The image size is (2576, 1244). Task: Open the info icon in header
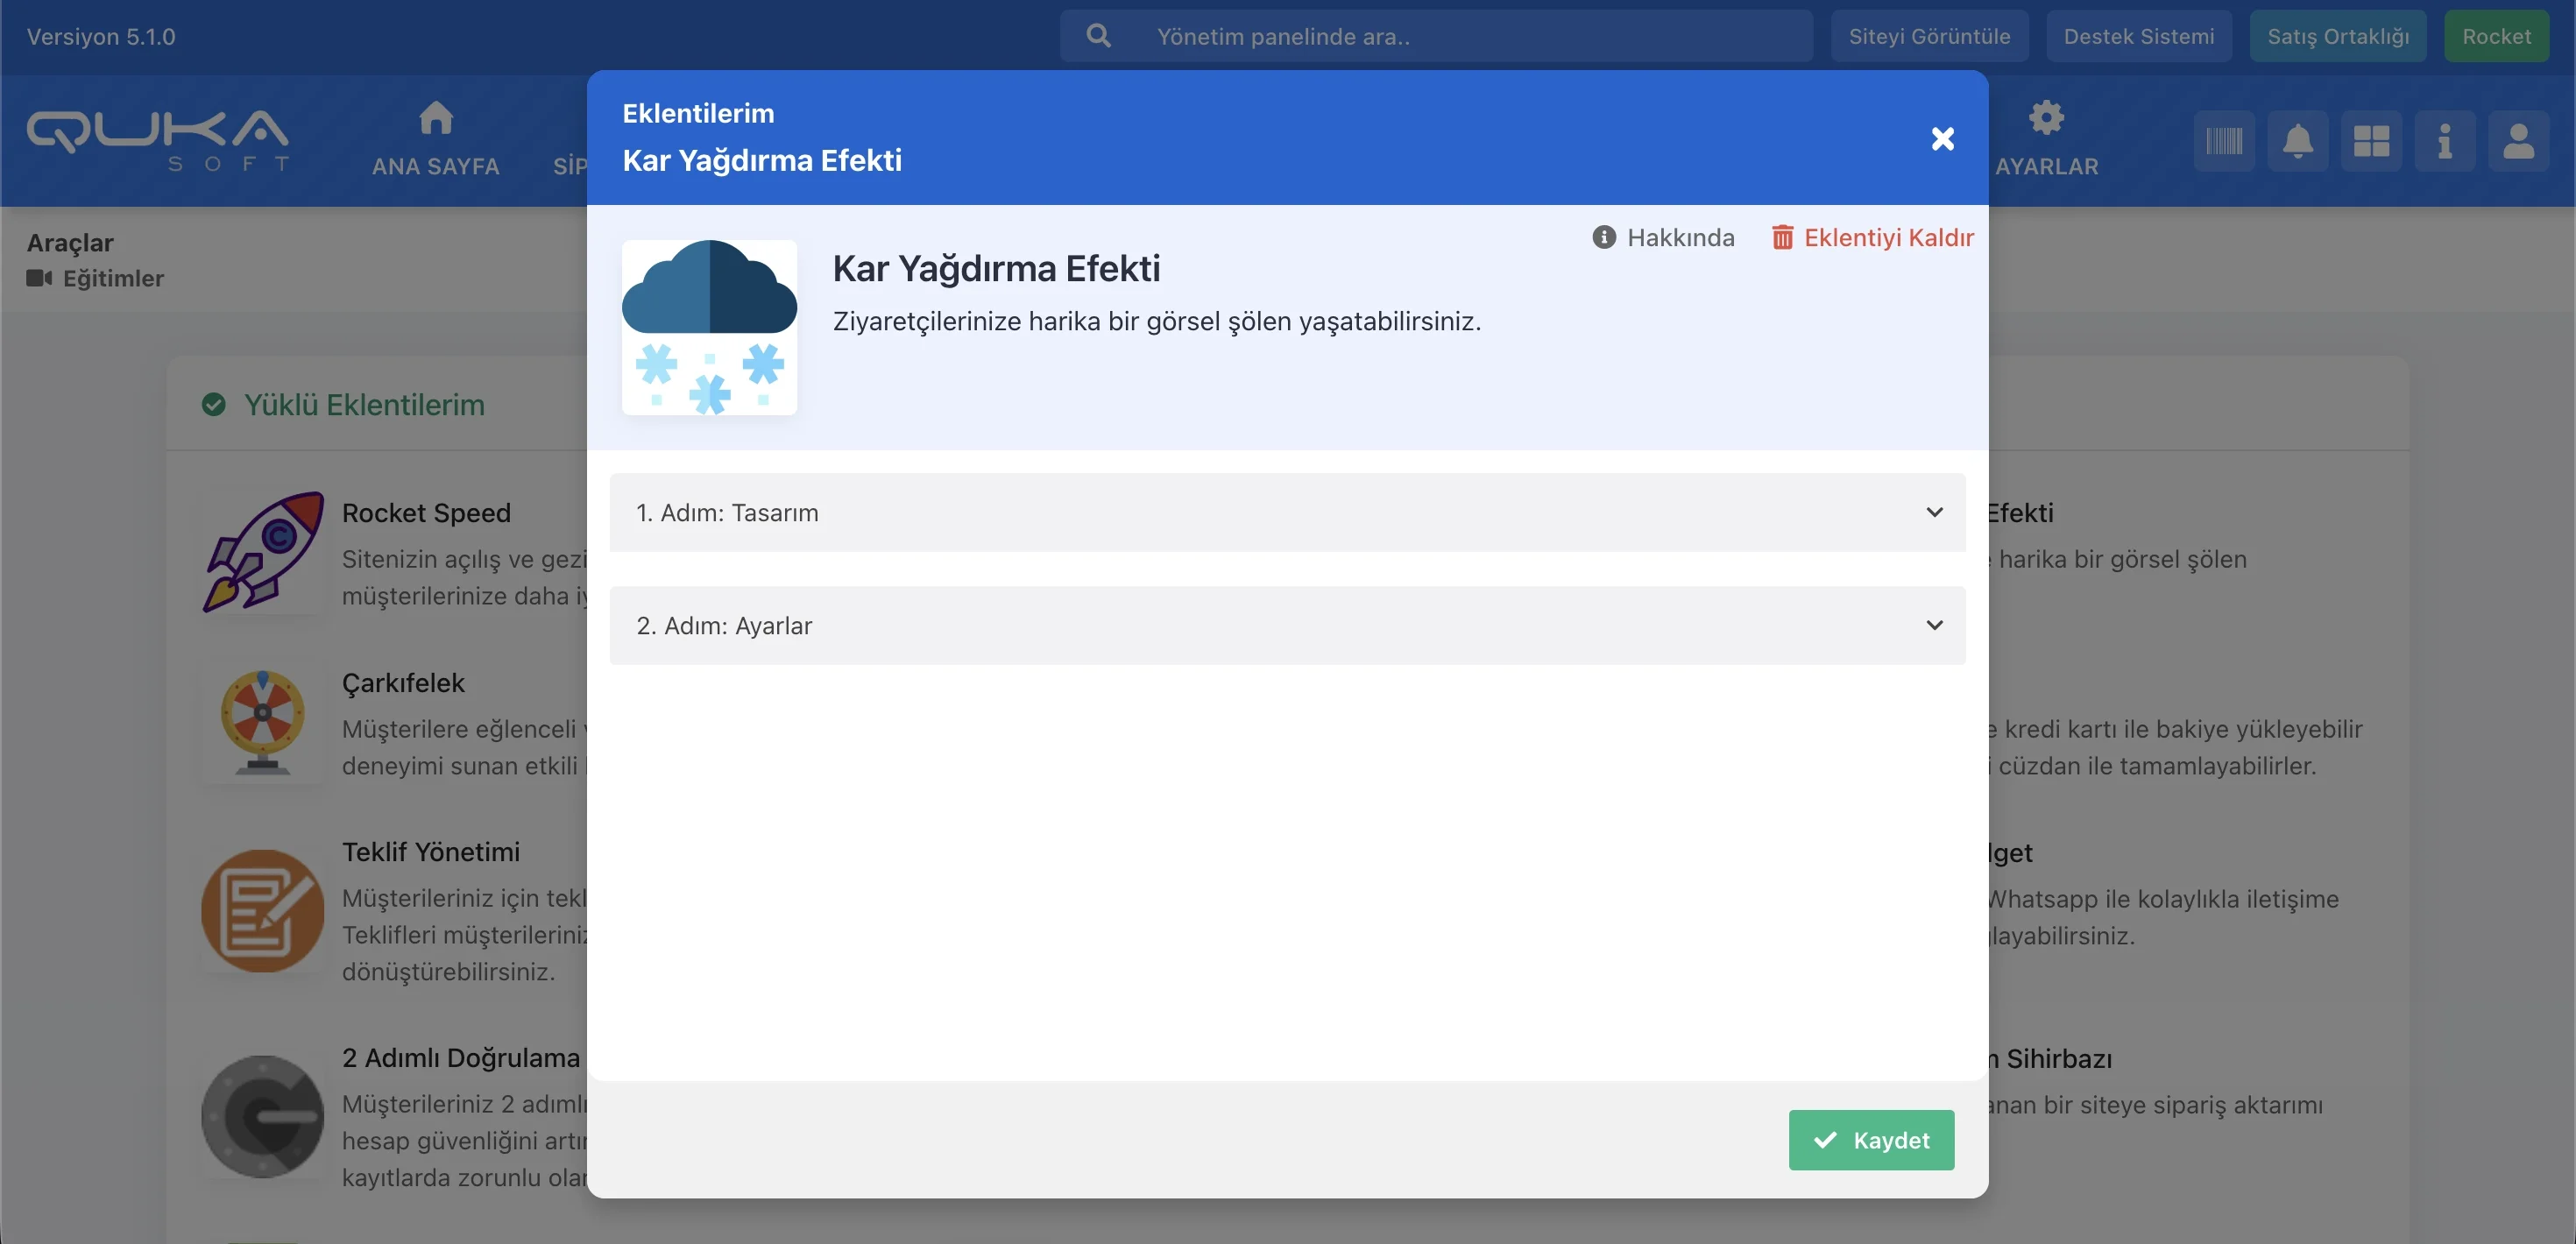(x=2444, y=141)
